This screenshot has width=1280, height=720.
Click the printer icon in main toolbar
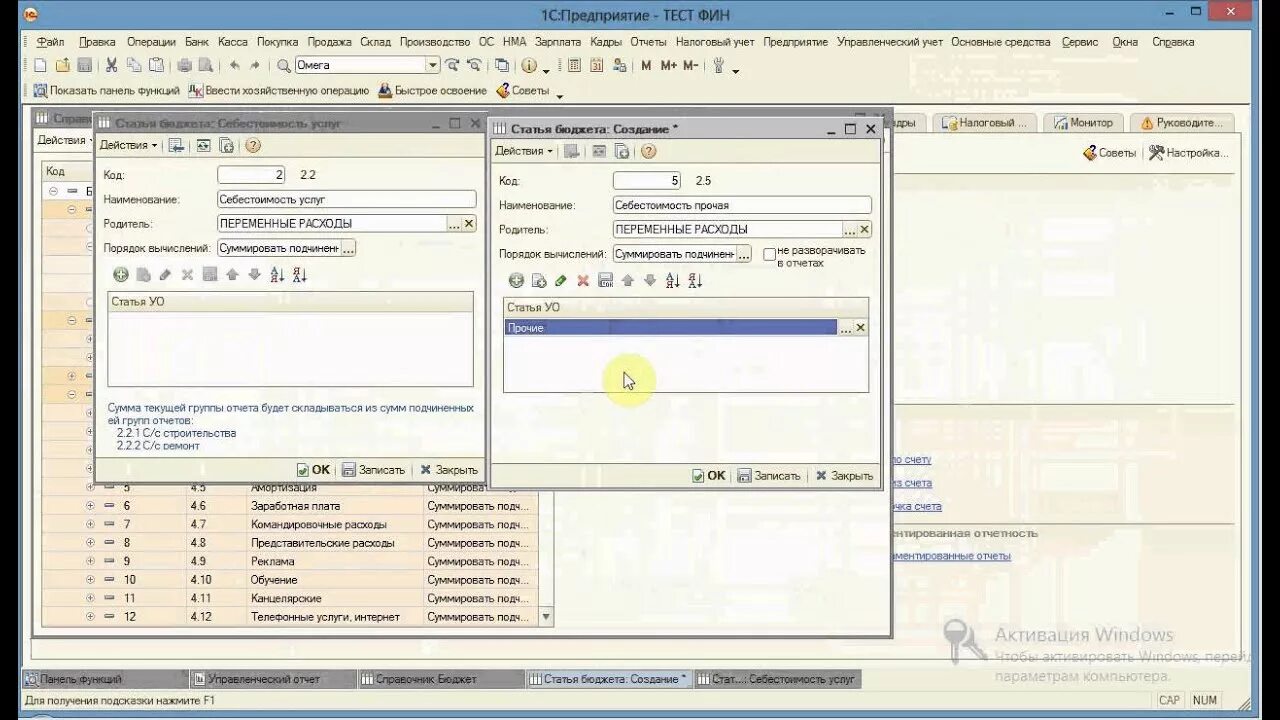[184, 65]
